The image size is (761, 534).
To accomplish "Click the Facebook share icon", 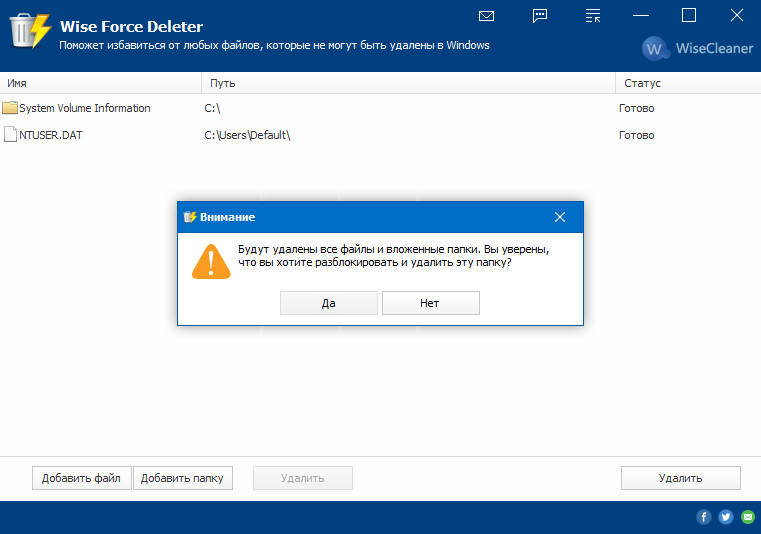I will (x=704, y=517).
